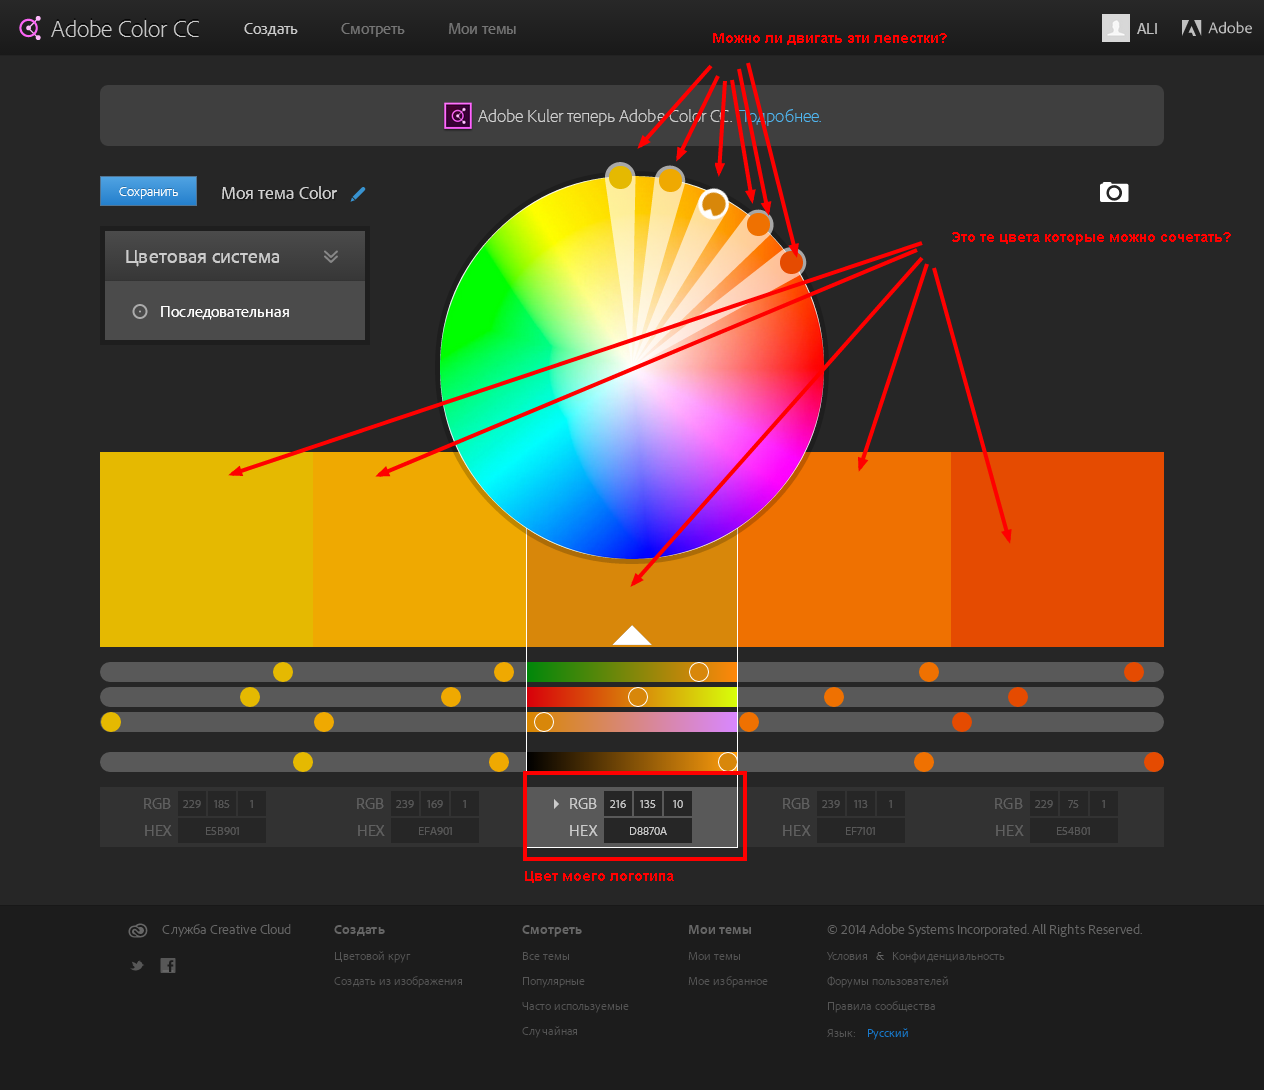Open the Цветовой круг footer link
Viewport: 1264px width, 1090px height.
(x=372, y=956)
